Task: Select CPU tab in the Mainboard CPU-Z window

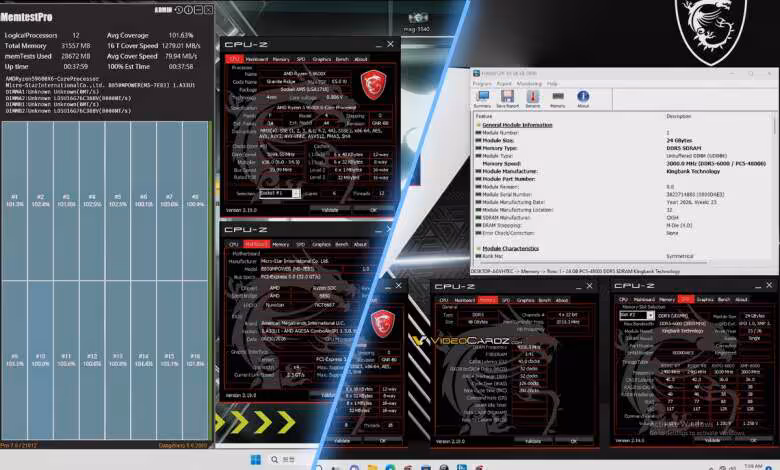Action: click(x=234, y=244)
